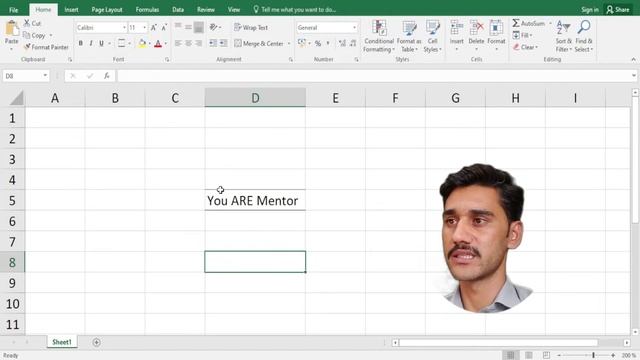This screenshot has width=640, height=360.
Task: Click the zoom slider handle
Action: (x=593, y=355)
